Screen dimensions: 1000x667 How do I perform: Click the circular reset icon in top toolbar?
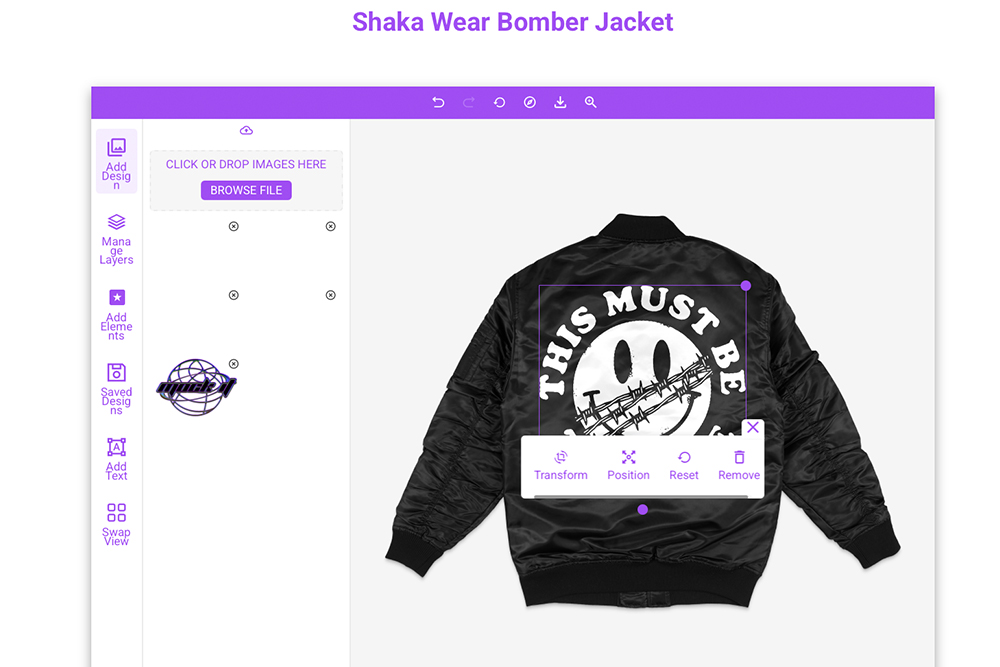pyautogui.click(x=499, y=102)
